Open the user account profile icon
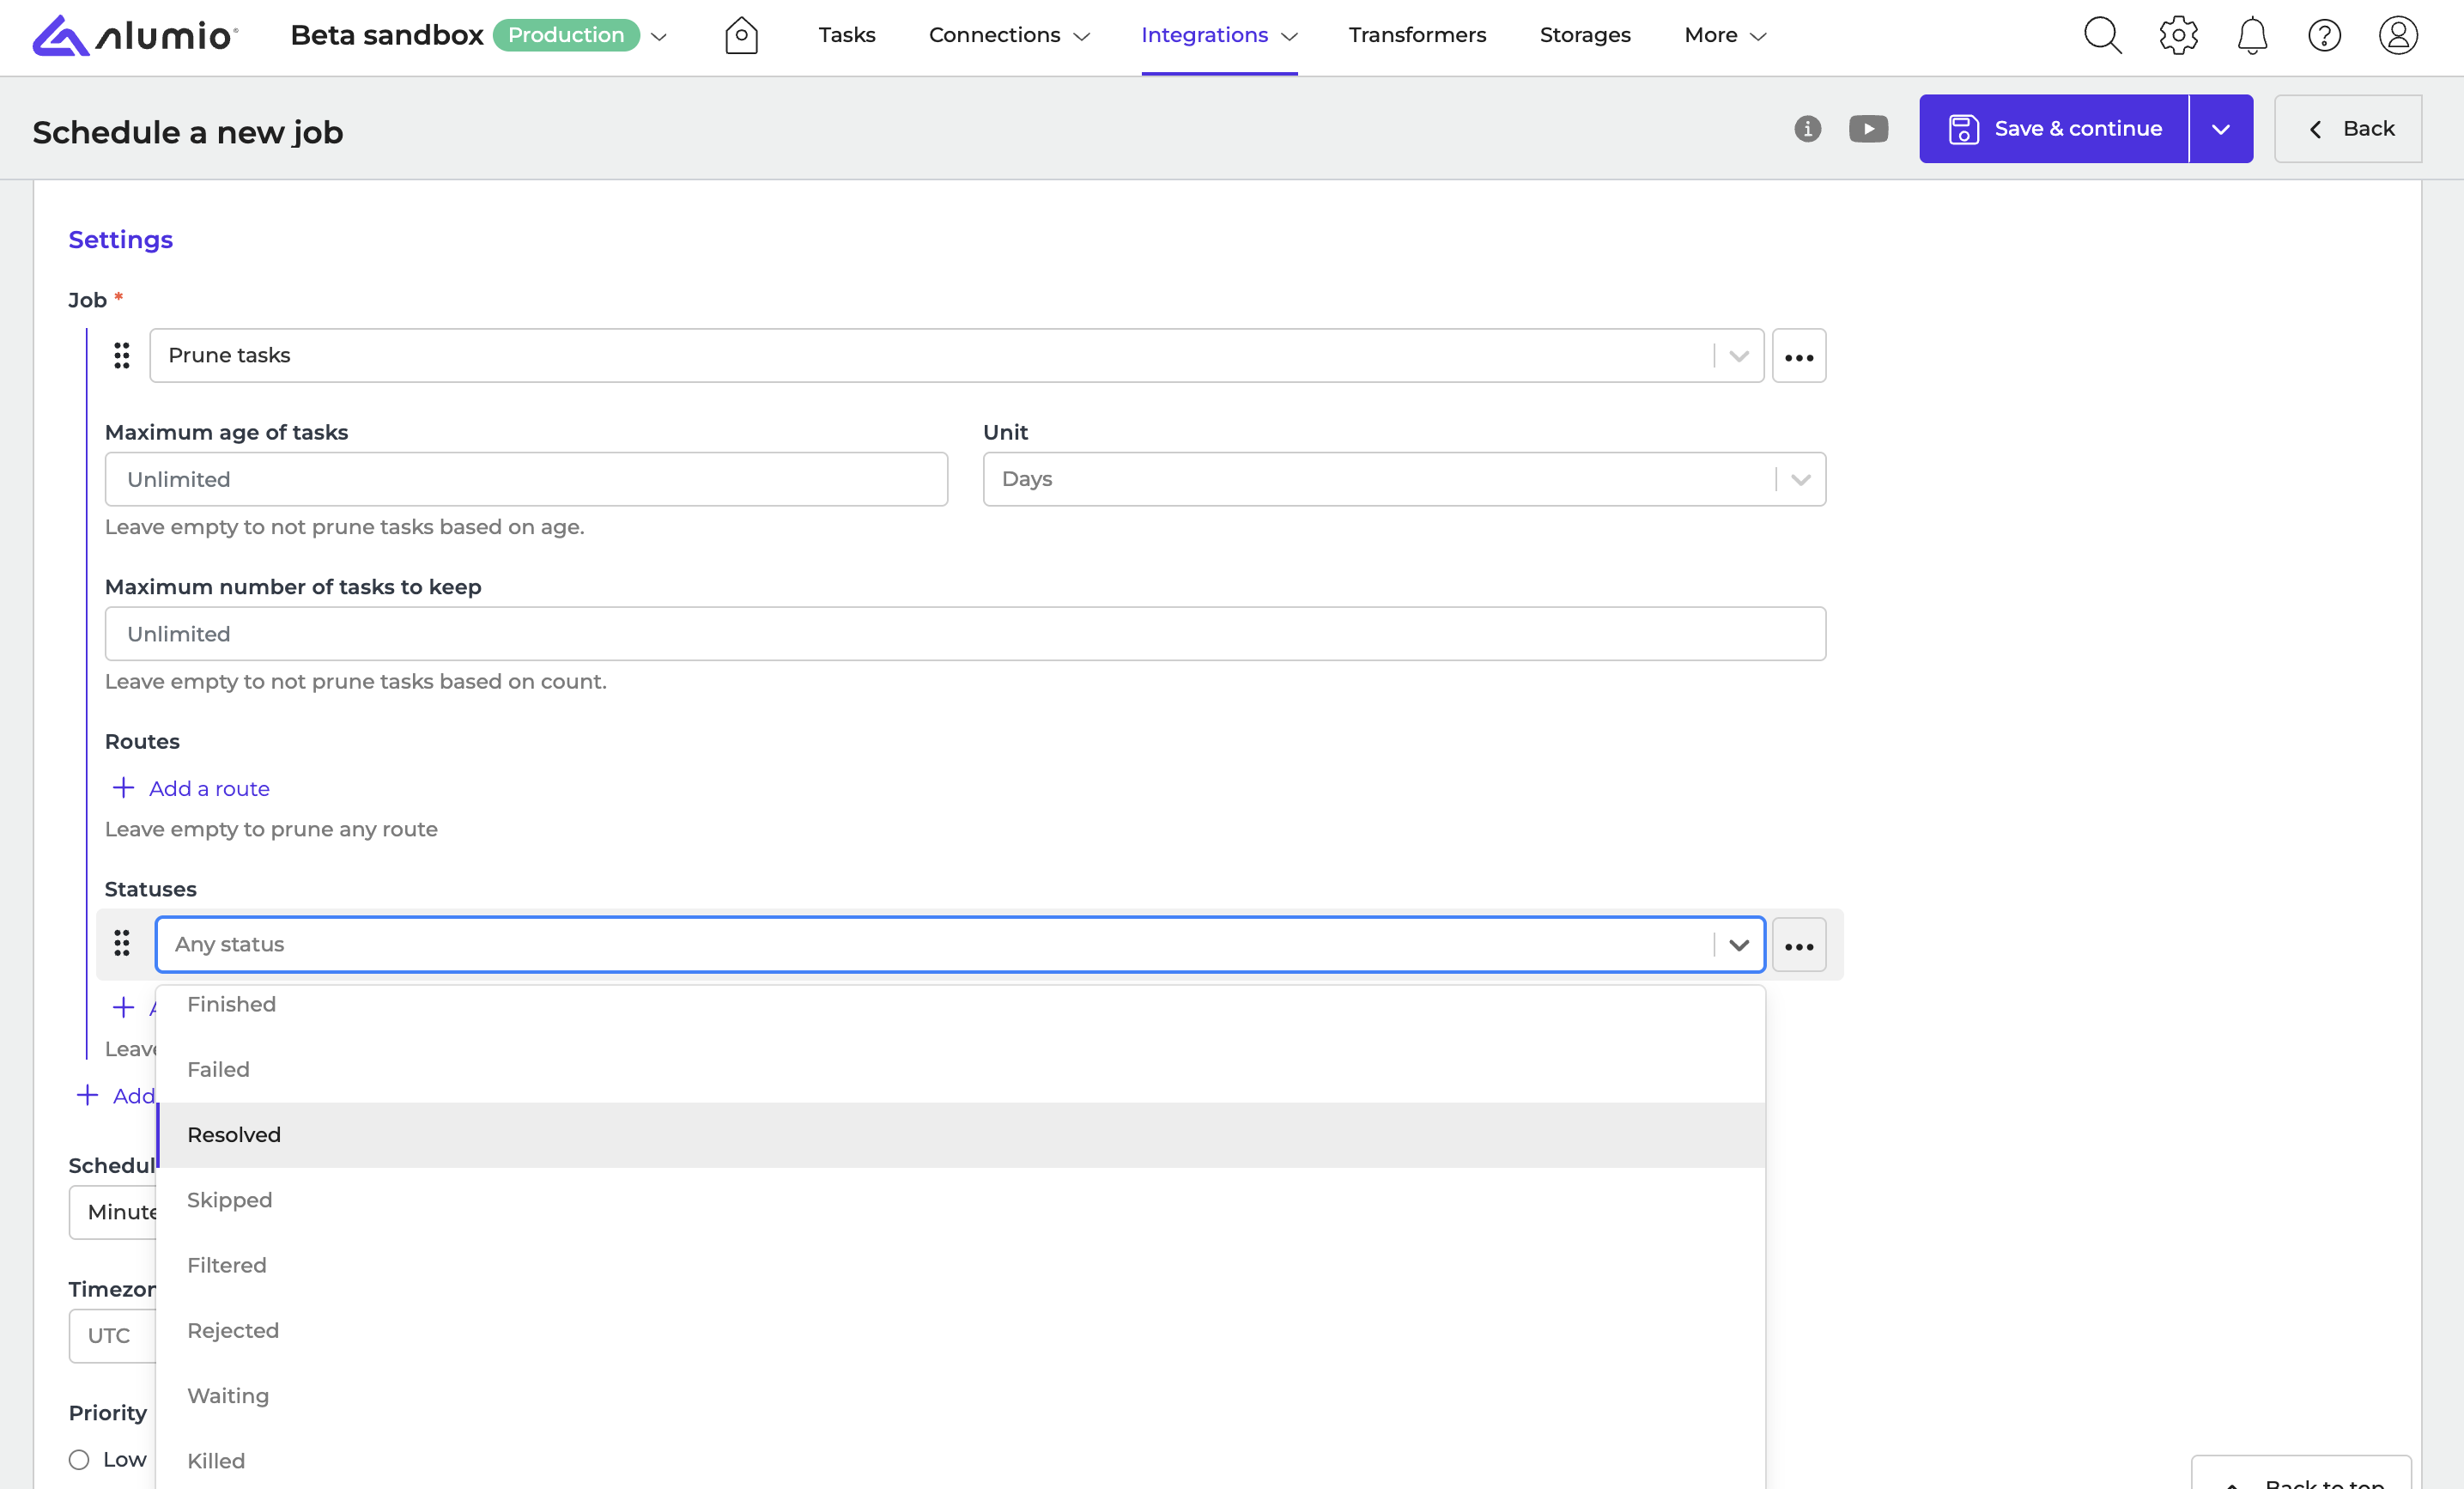This screenshot has width=2464, height=1489. (x=2397, y=36)
